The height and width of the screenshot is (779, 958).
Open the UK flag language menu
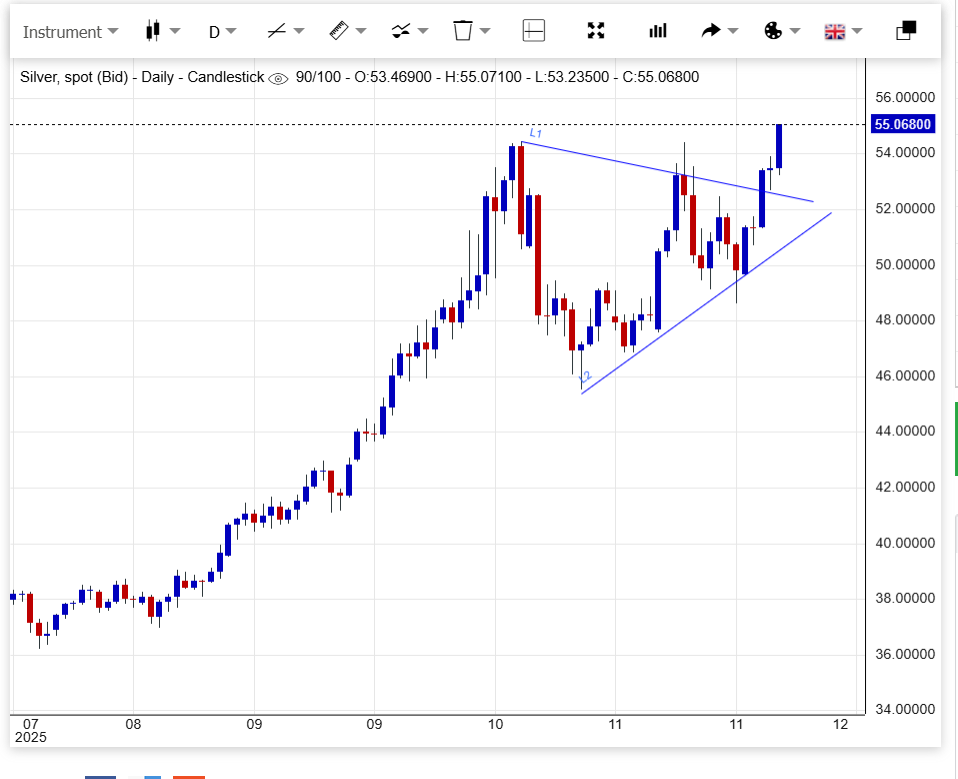pyautogui.click(x=834, y=31)
